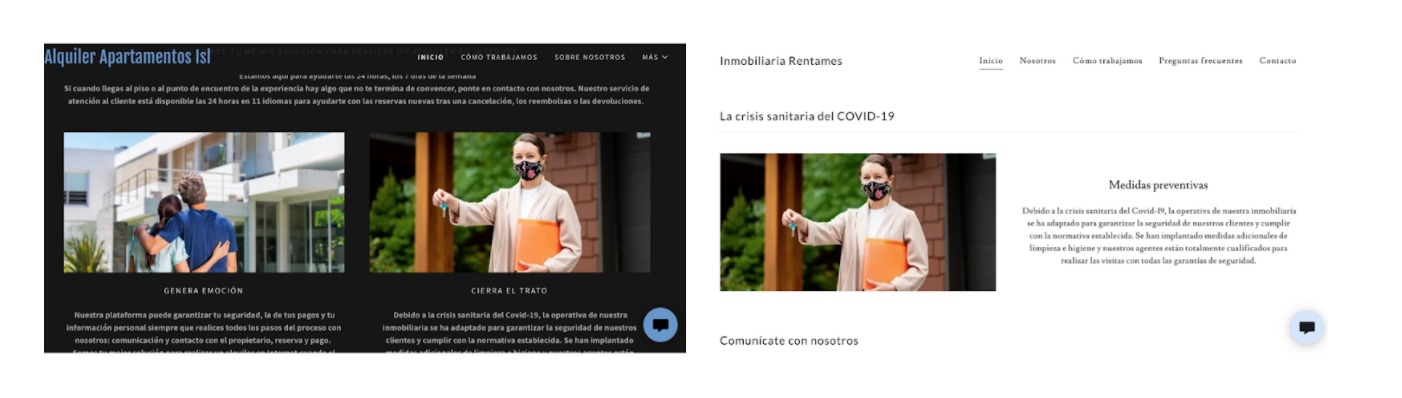Screen dimensions: 1402x398
Task: Open the chat bubble on dark website
Action: coord(660,325)
